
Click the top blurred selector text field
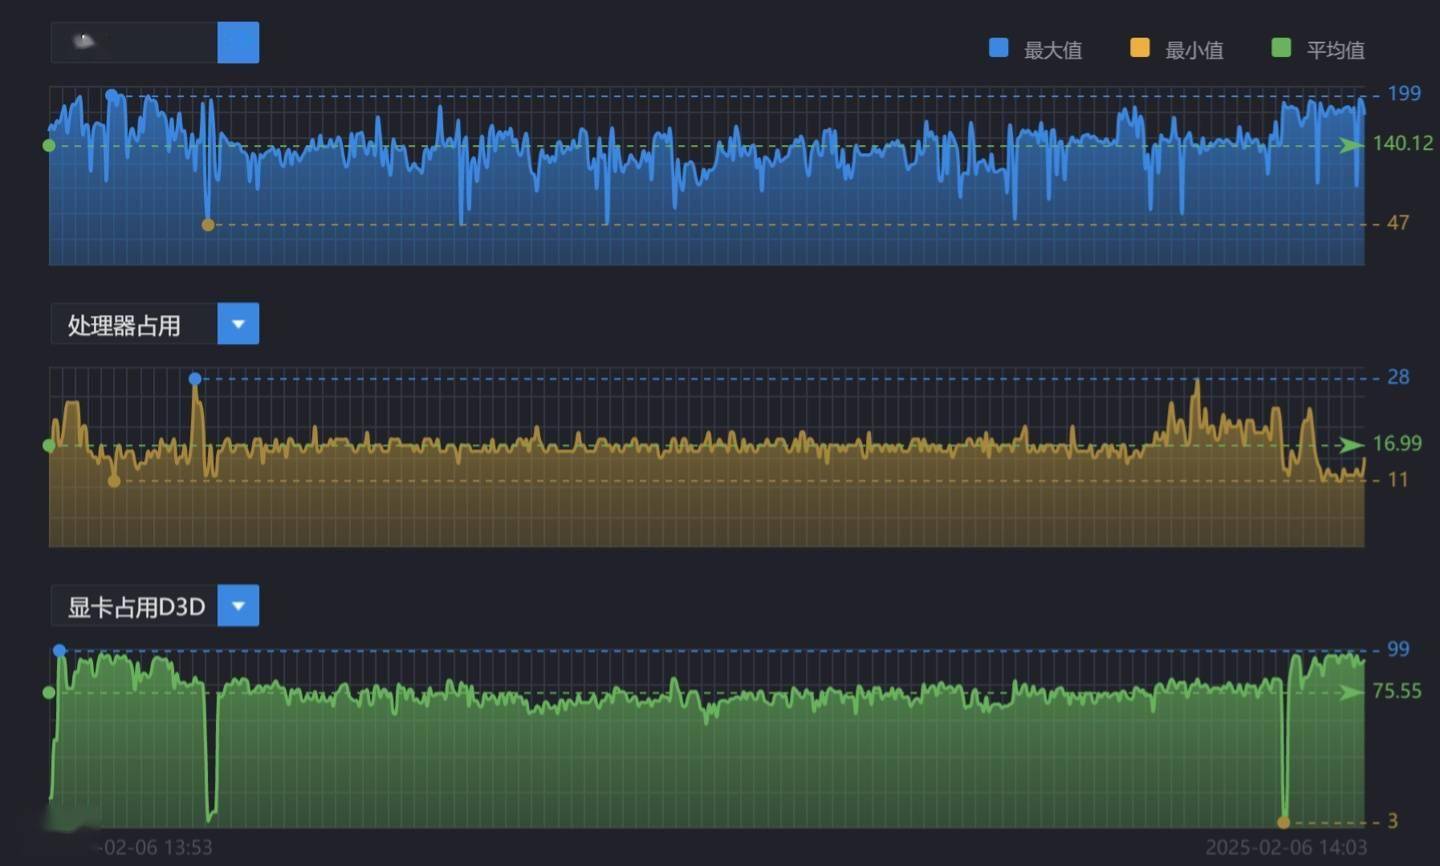[134, 43]
